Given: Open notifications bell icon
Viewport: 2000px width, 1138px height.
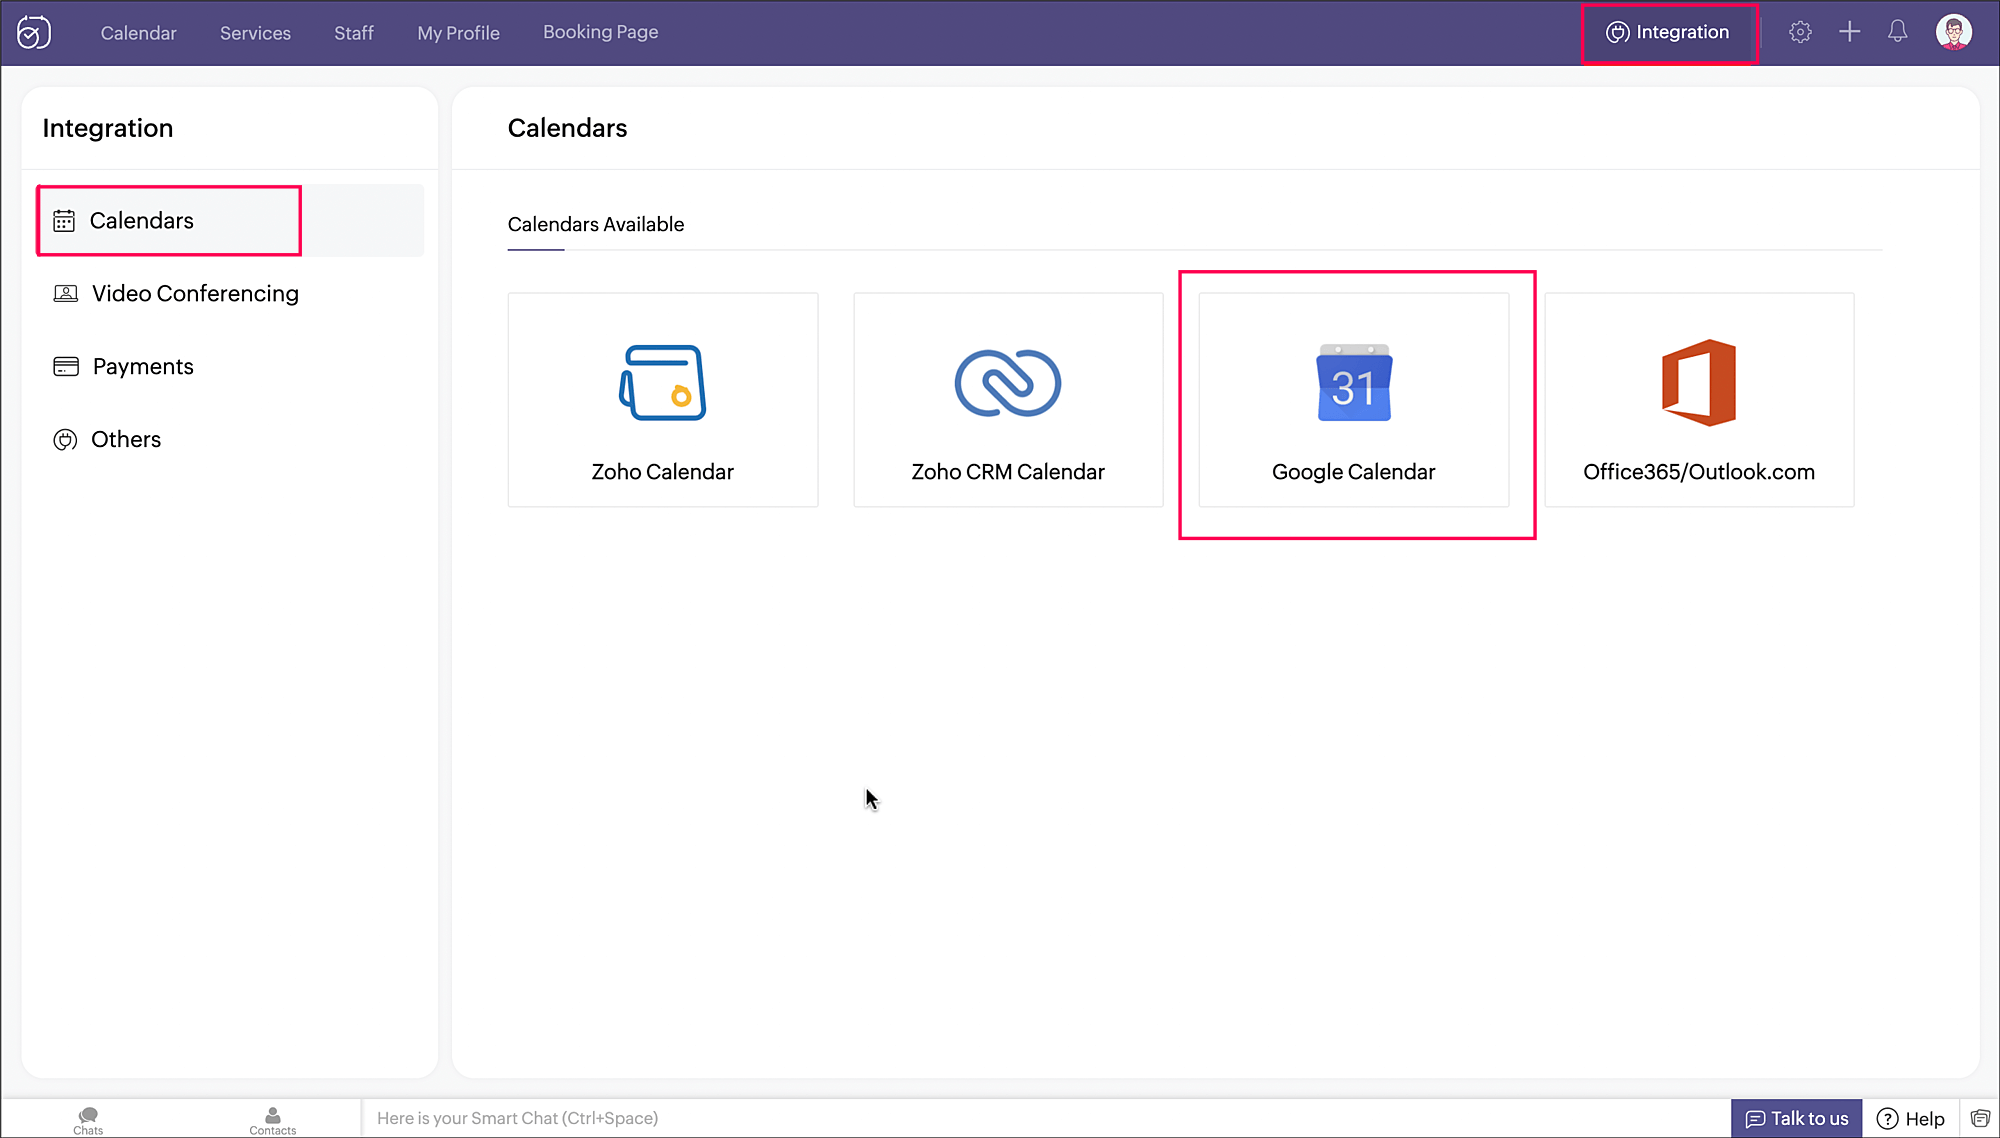Looking at the screenshot, I should [1897, 32].
